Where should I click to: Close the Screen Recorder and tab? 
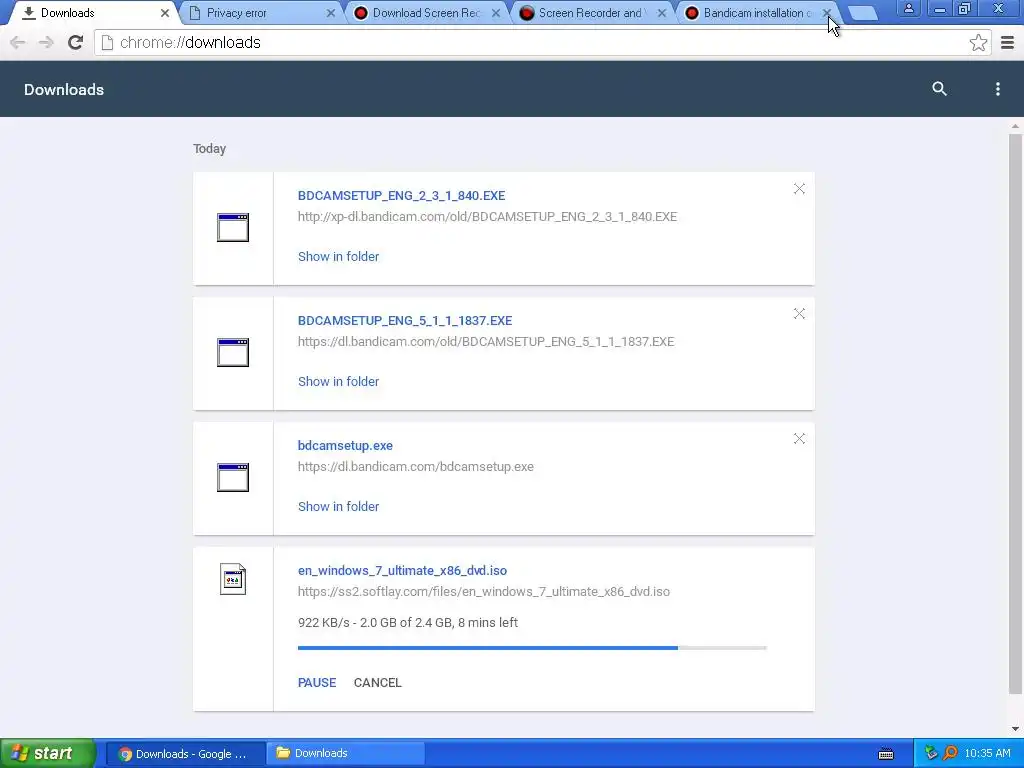point(662,13)
